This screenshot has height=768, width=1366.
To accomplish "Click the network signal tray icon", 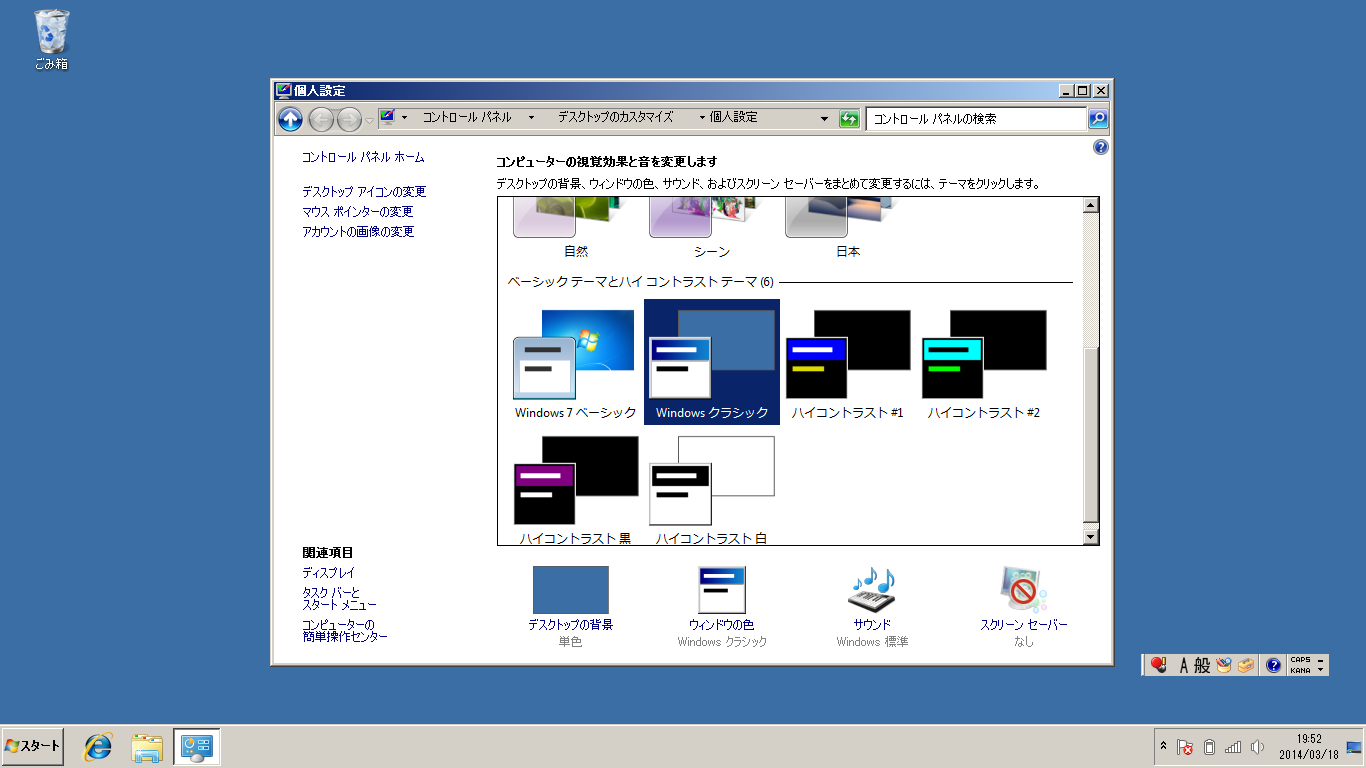I will tap(1233, 747).
